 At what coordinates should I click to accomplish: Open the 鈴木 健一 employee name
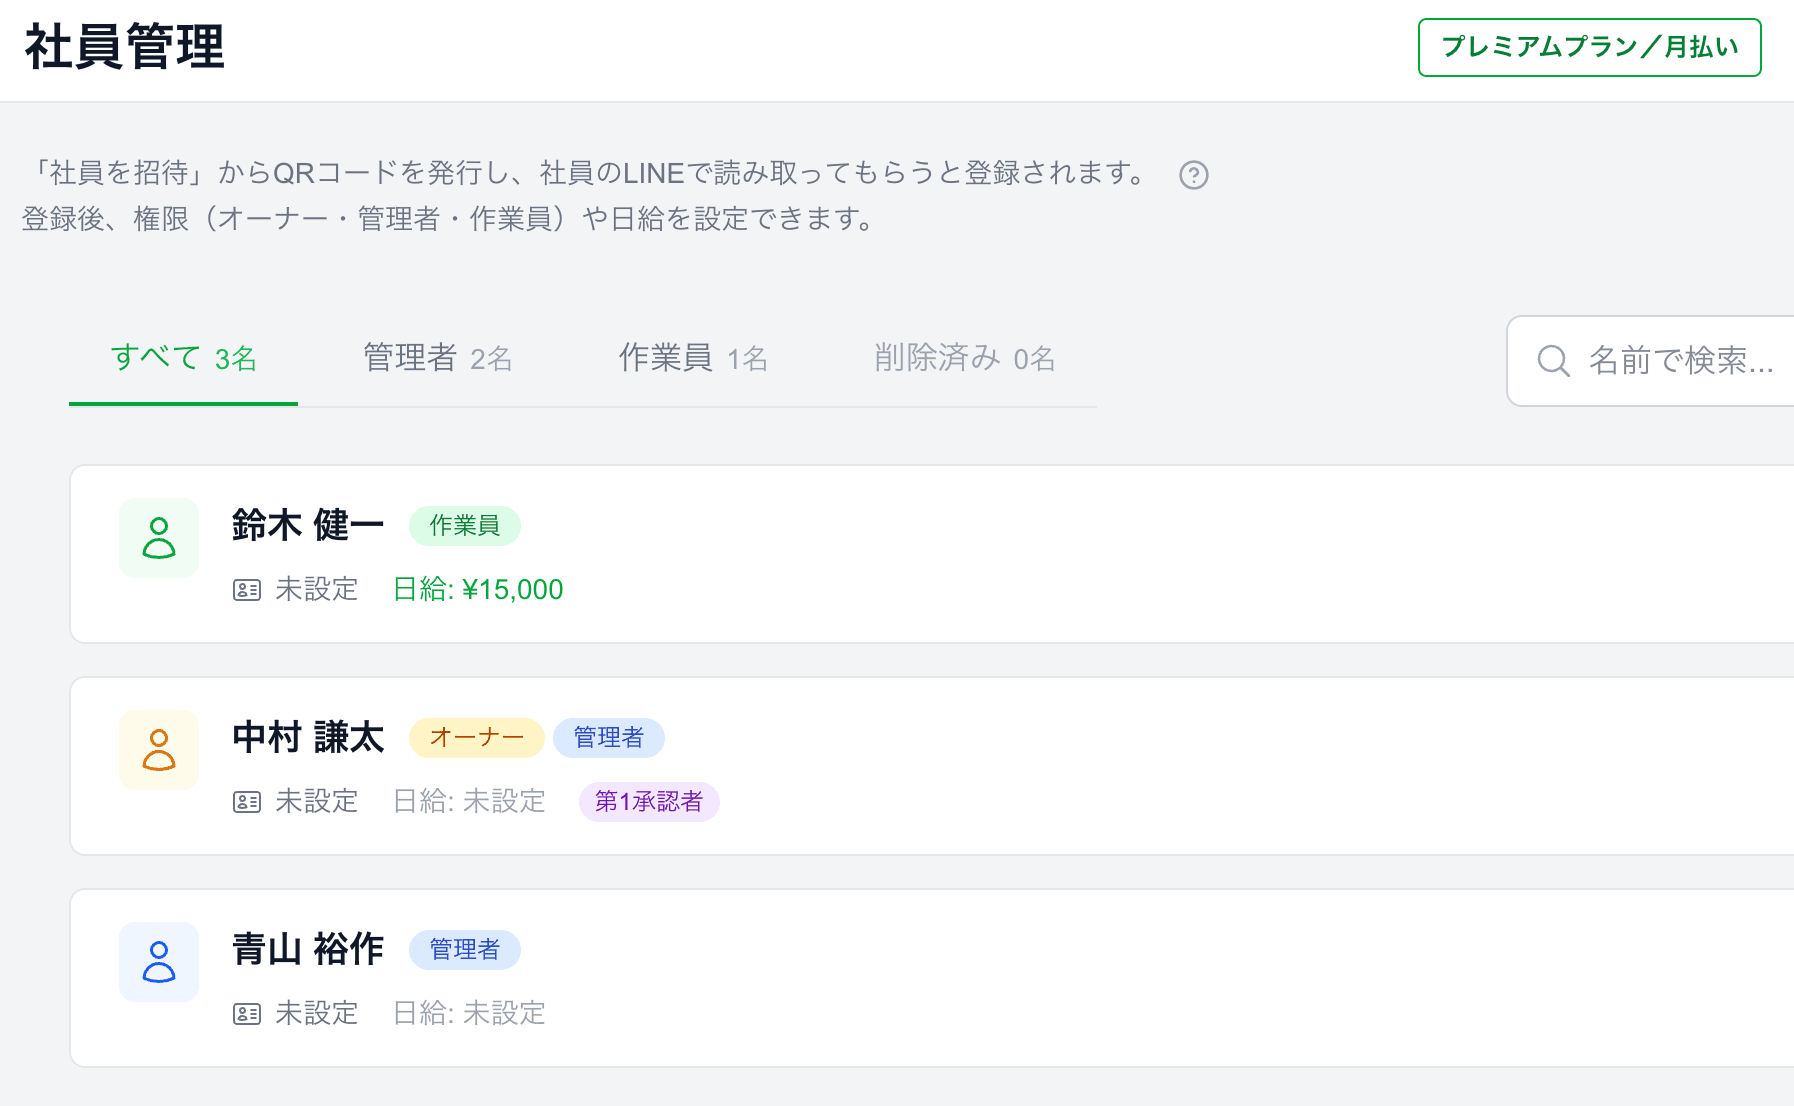[x=308, y=525]
